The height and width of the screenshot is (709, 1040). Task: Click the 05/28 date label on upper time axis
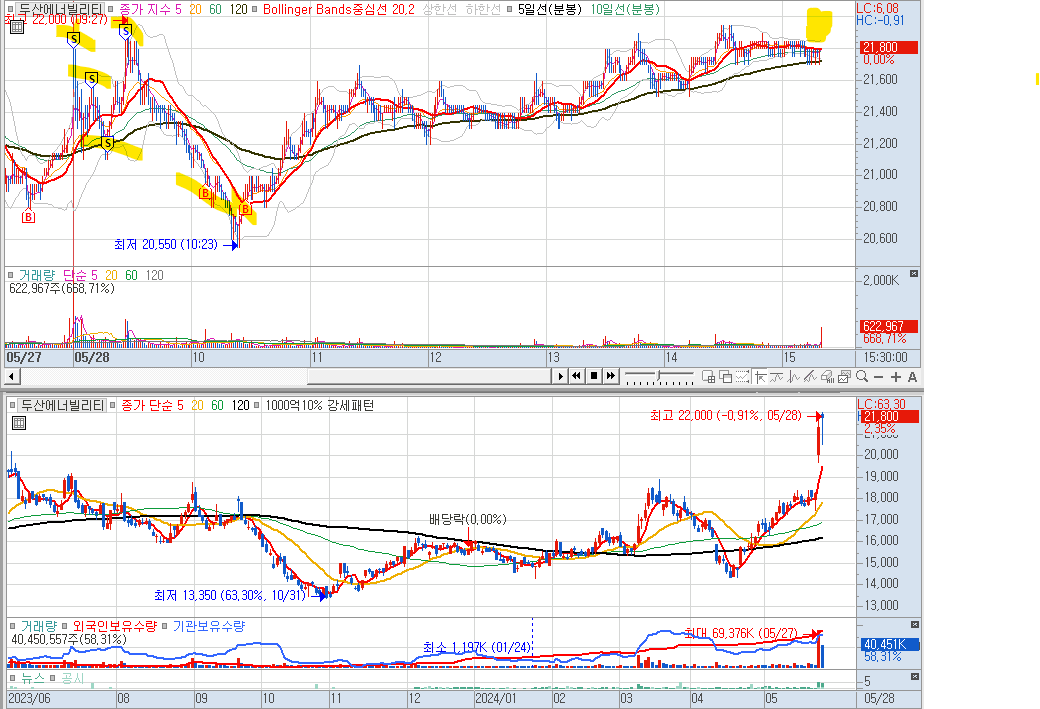tap(92, 357)
